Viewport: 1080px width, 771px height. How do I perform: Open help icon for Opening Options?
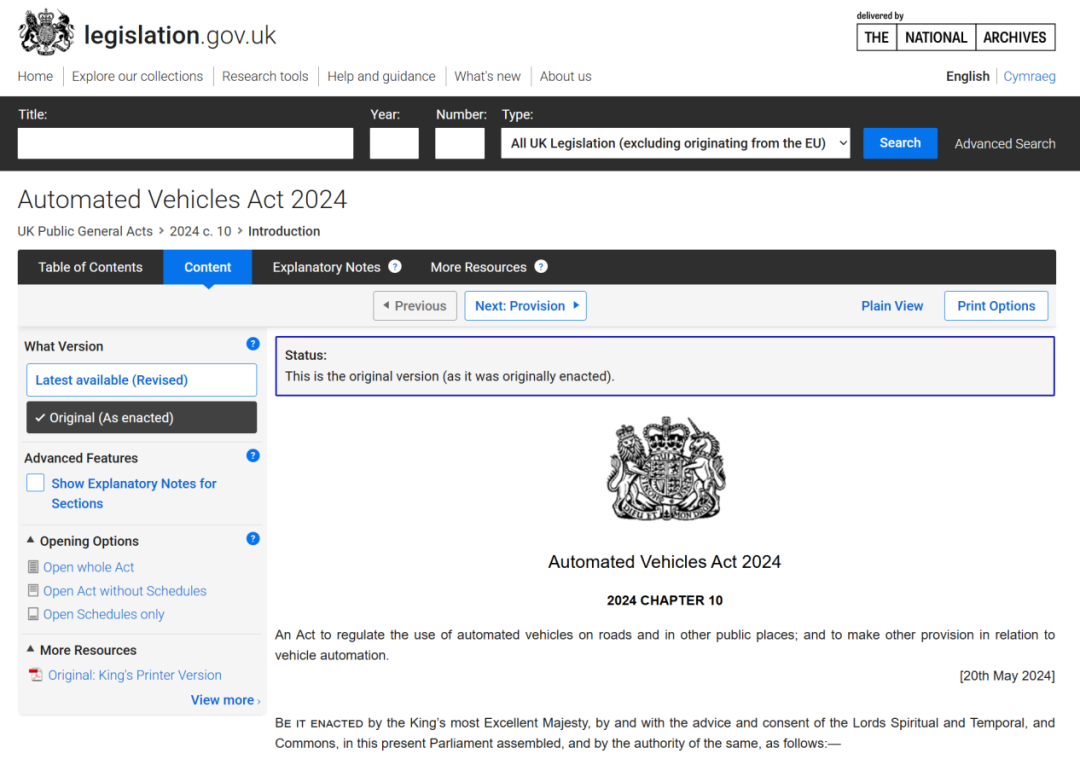[x=253, y=539]
